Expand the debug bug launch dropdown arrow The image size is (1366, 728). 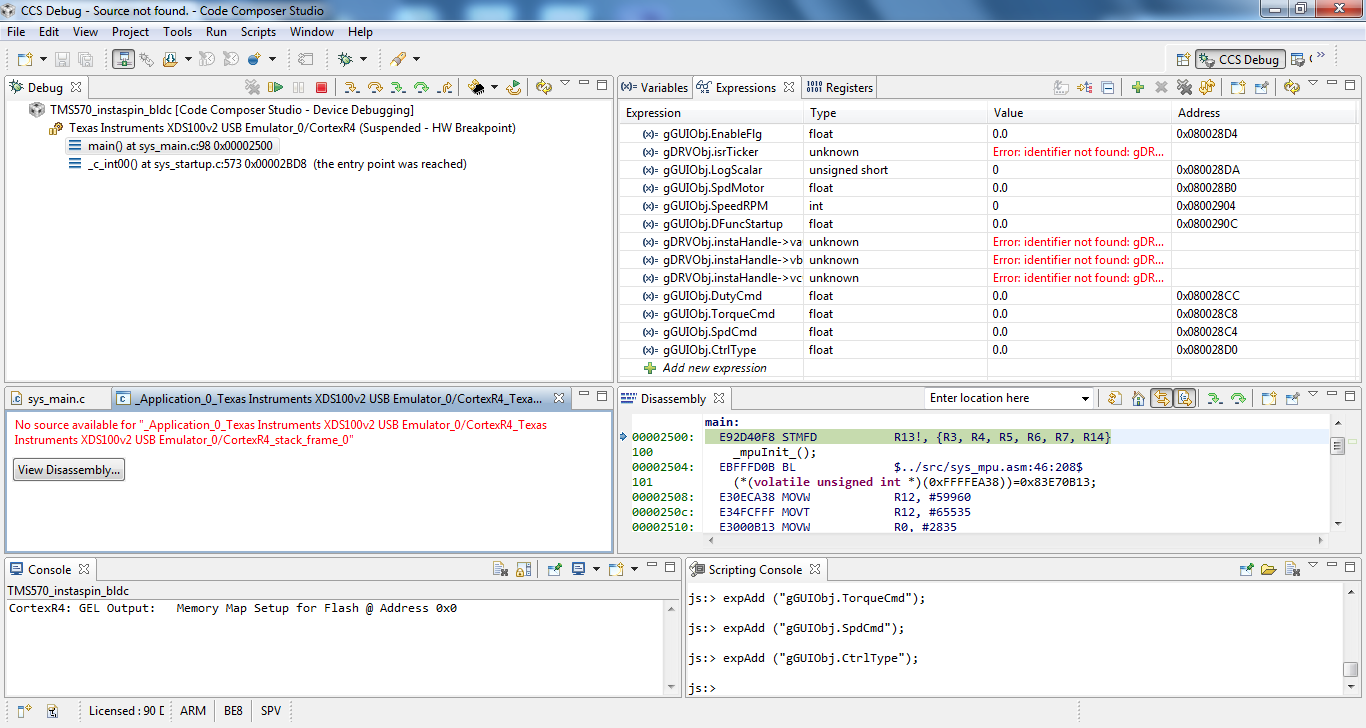[363, 59]
